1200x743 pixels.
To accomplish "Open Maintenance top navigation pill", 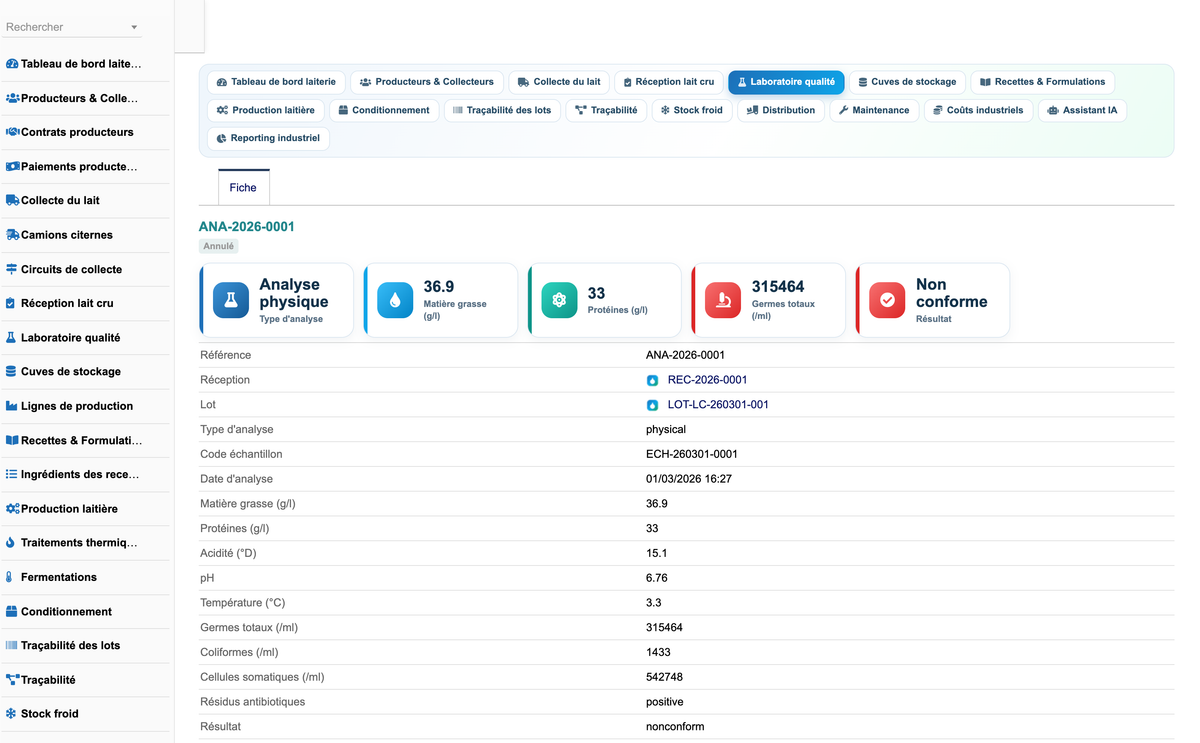I will (874, 110).
